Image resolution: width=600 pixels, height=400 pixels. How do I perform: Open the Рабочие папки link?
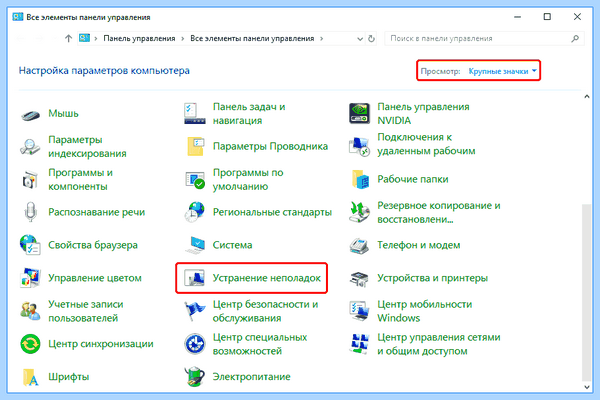[x=413, y=180]
